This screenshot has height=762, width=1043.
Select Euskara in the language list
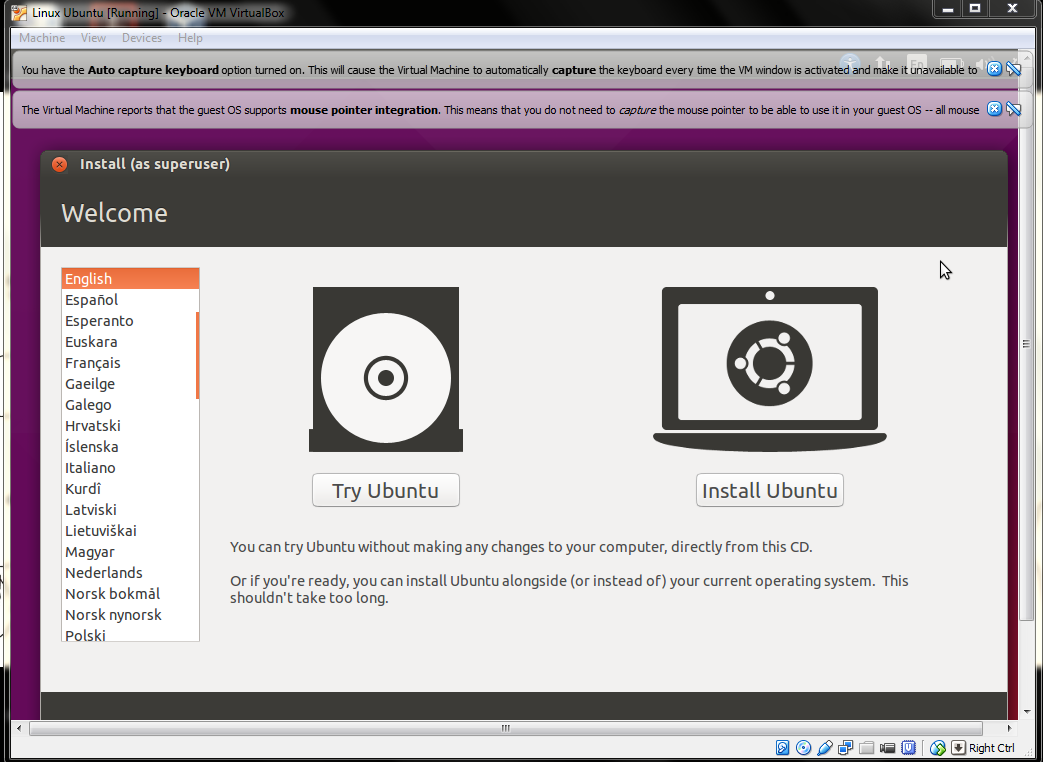[130, 342]
